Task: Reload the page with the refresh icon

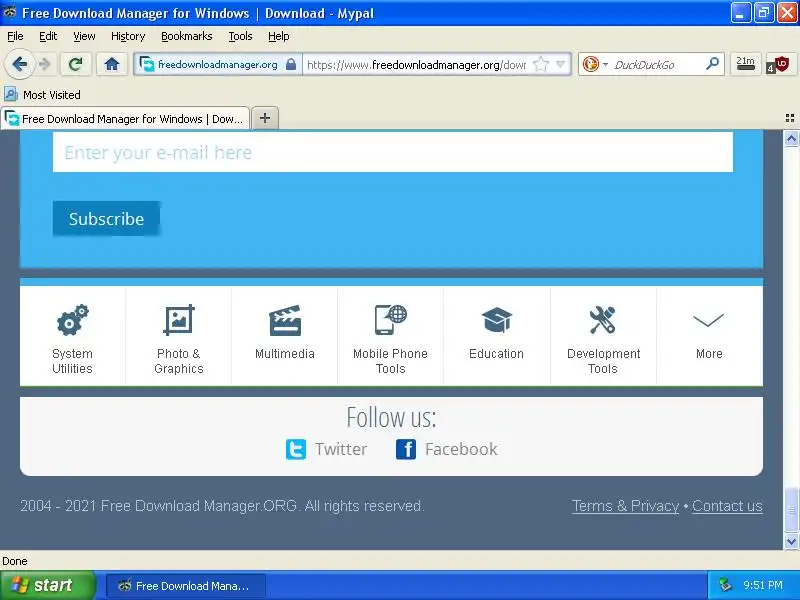Action: coord(76,64)
